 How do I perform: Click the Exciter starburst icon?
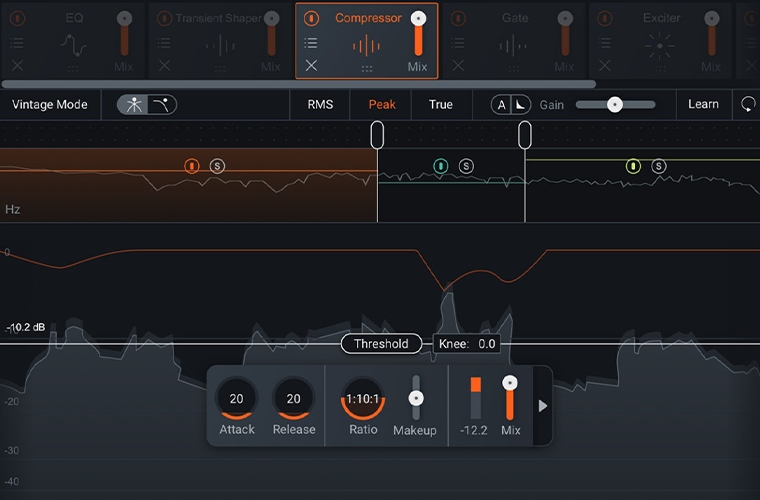pyautogui.click(x=660, y=46)
